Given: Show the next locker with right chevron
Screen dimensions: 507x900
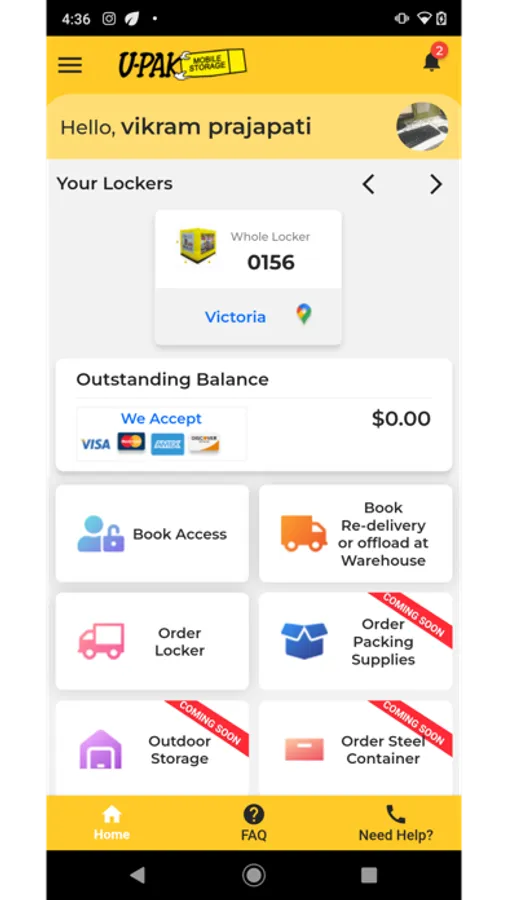Looking at the screenshot, I should click(x=436, y=184).
